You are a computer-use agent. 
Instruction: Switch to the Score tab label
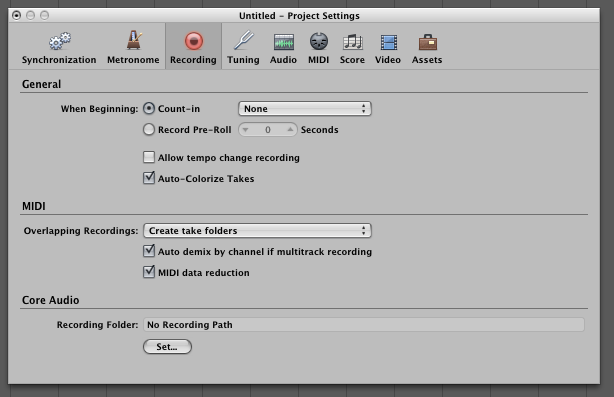click(352, 60)
